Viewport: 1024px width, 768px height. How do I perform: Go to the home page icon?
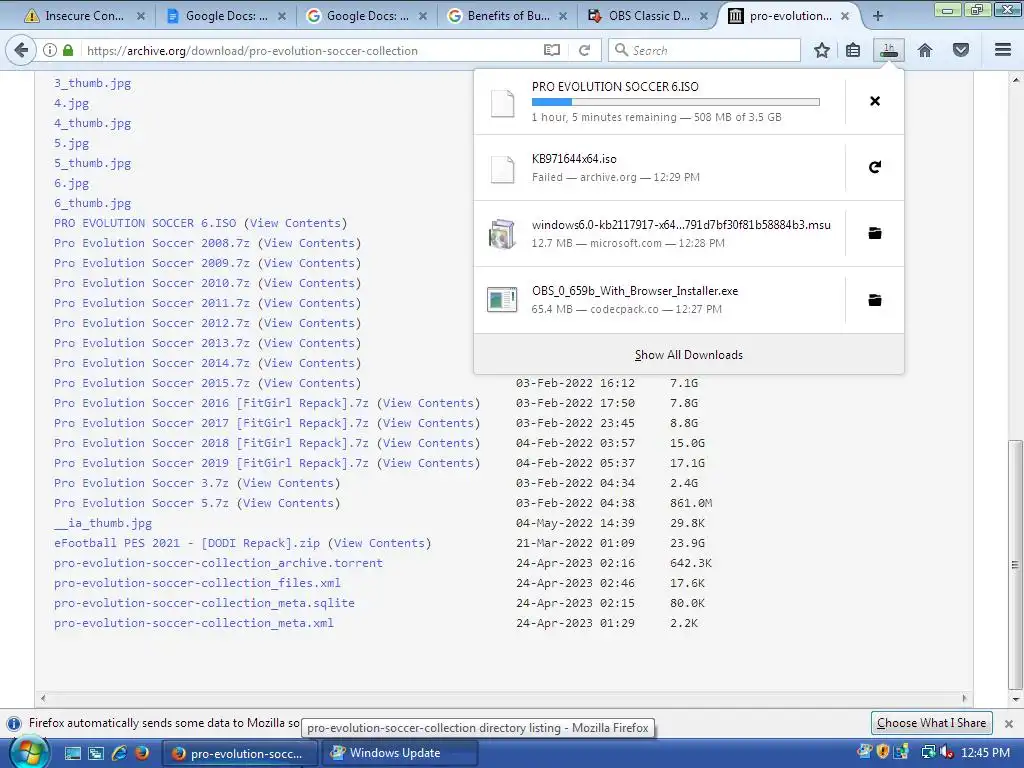925,50
